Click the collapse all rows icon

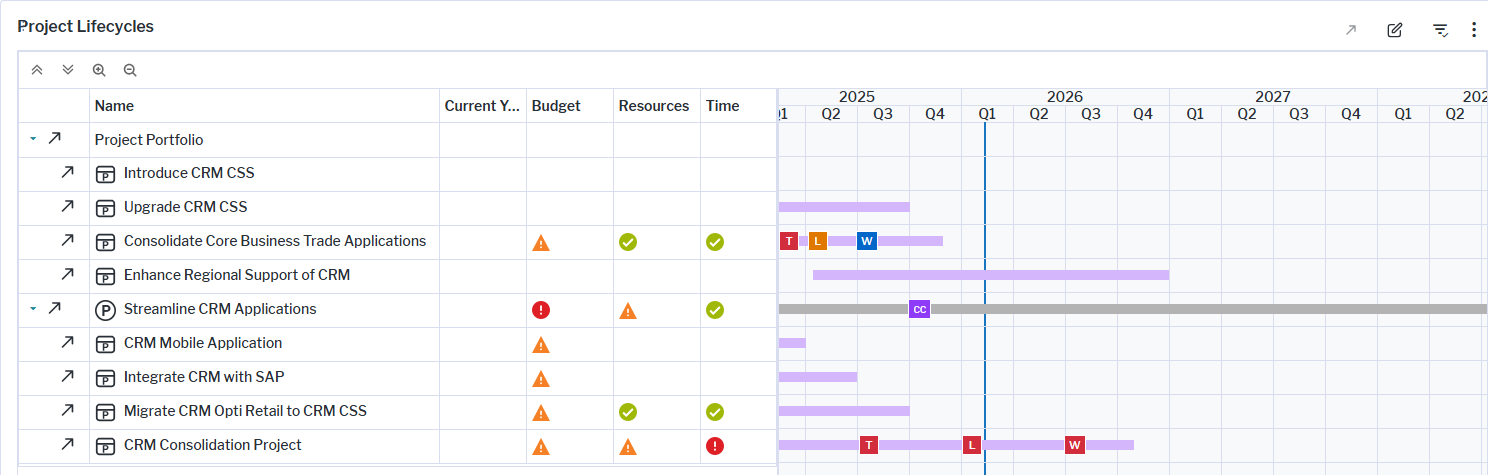tap(37, 70)
